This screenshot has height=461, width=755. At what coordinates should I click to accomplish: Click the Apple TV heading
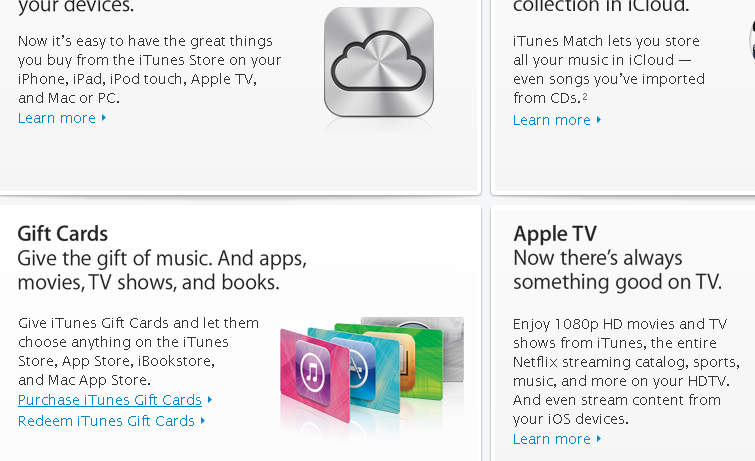click(555, 234)
